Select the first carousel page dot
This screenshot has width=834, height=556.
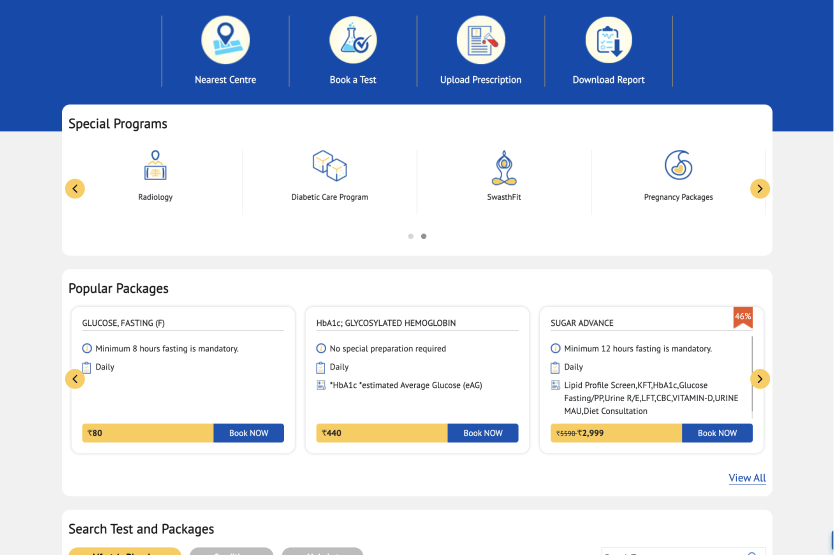click(x=411, y=237)
